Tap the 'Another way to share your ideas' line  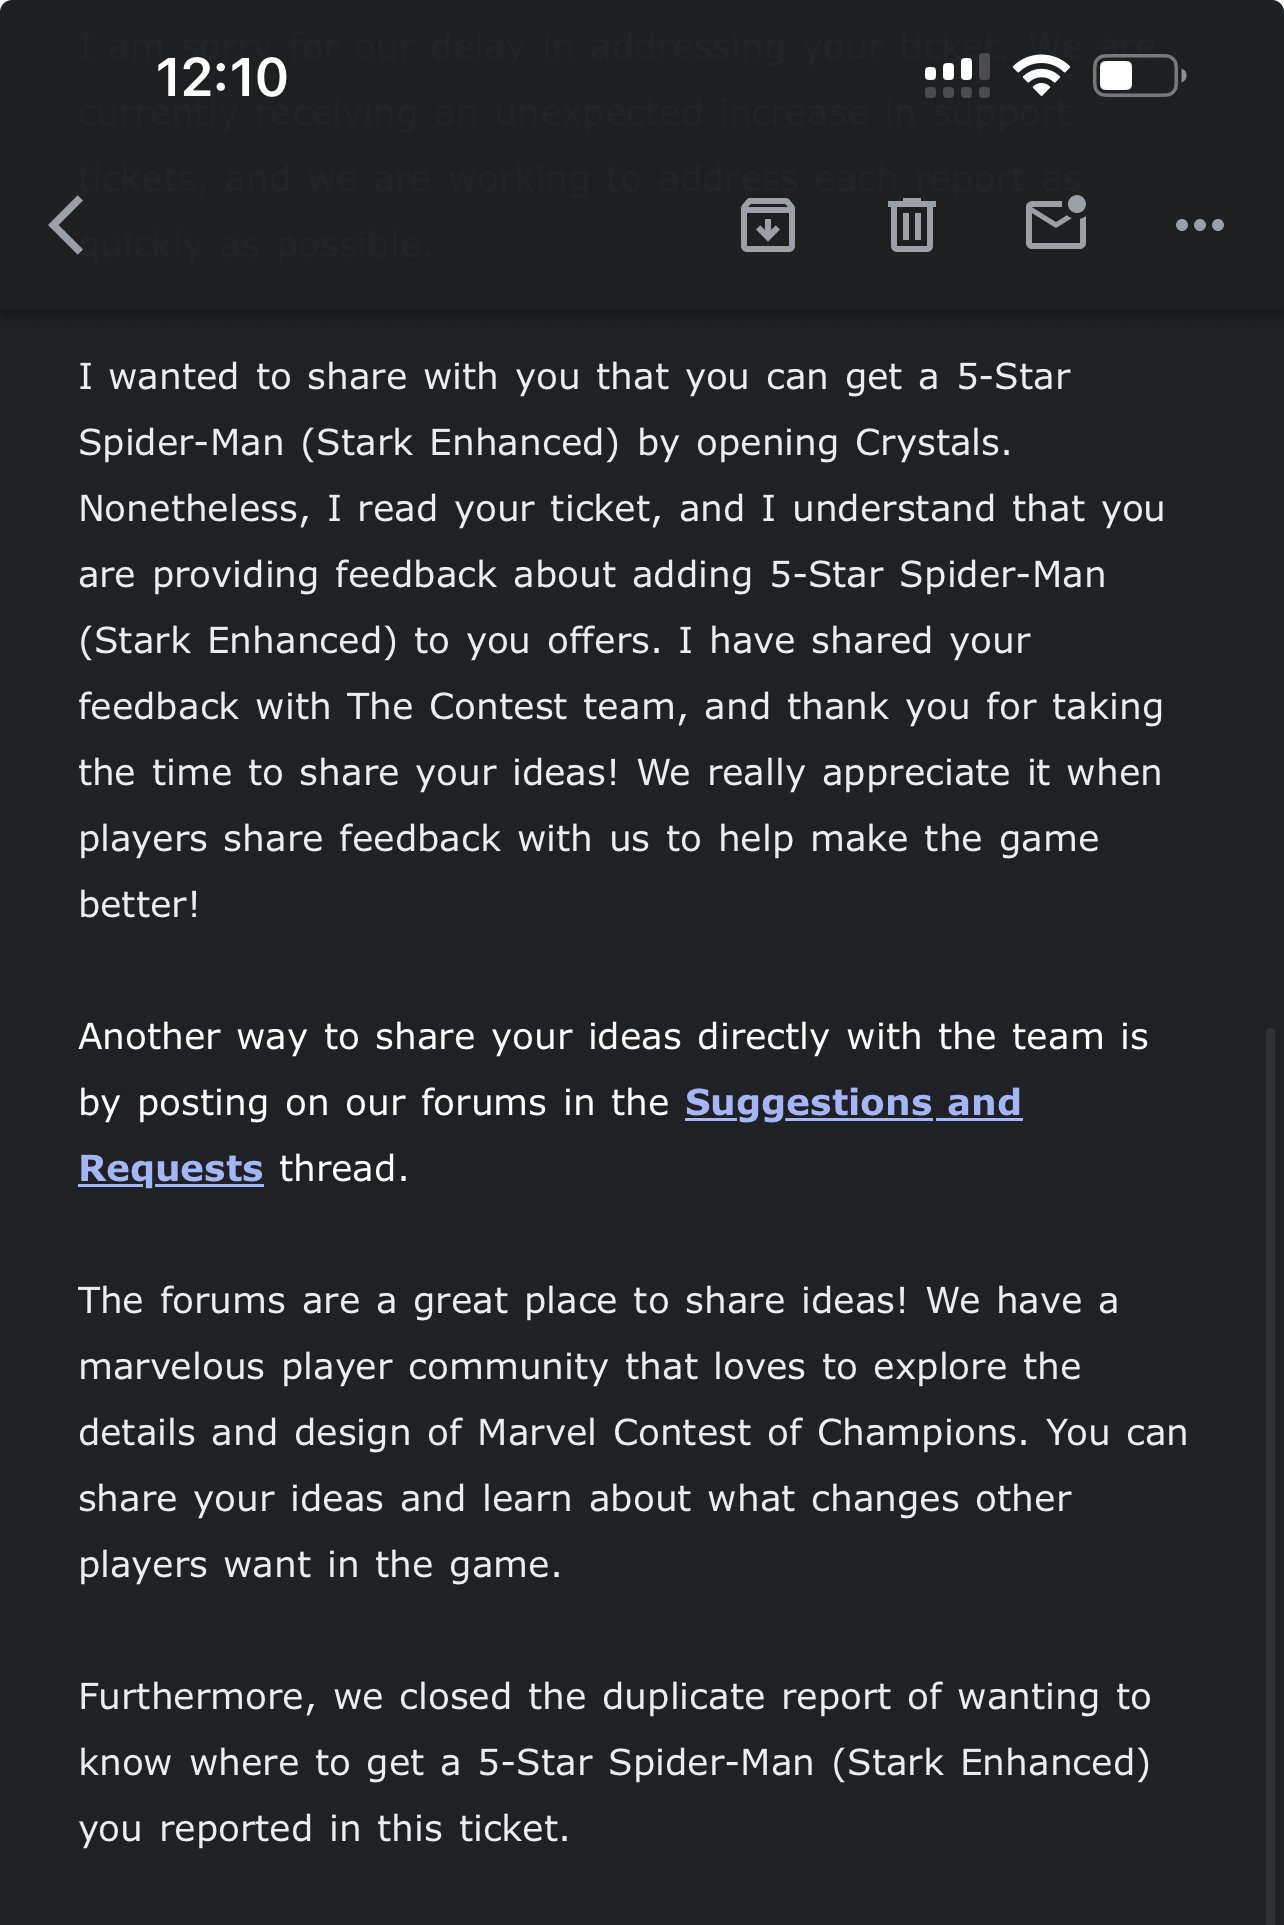(x=613, y=1036)
